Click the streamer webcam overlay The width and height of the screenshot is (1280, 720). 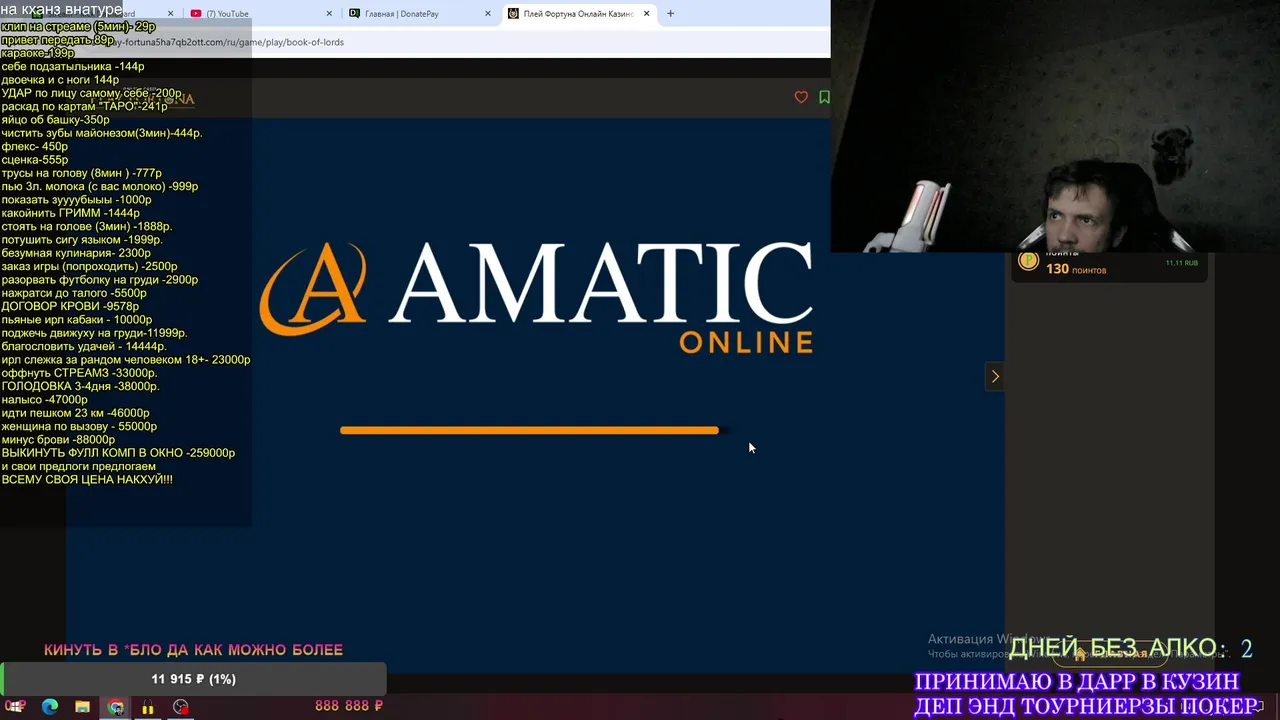tap(1055, 126)
